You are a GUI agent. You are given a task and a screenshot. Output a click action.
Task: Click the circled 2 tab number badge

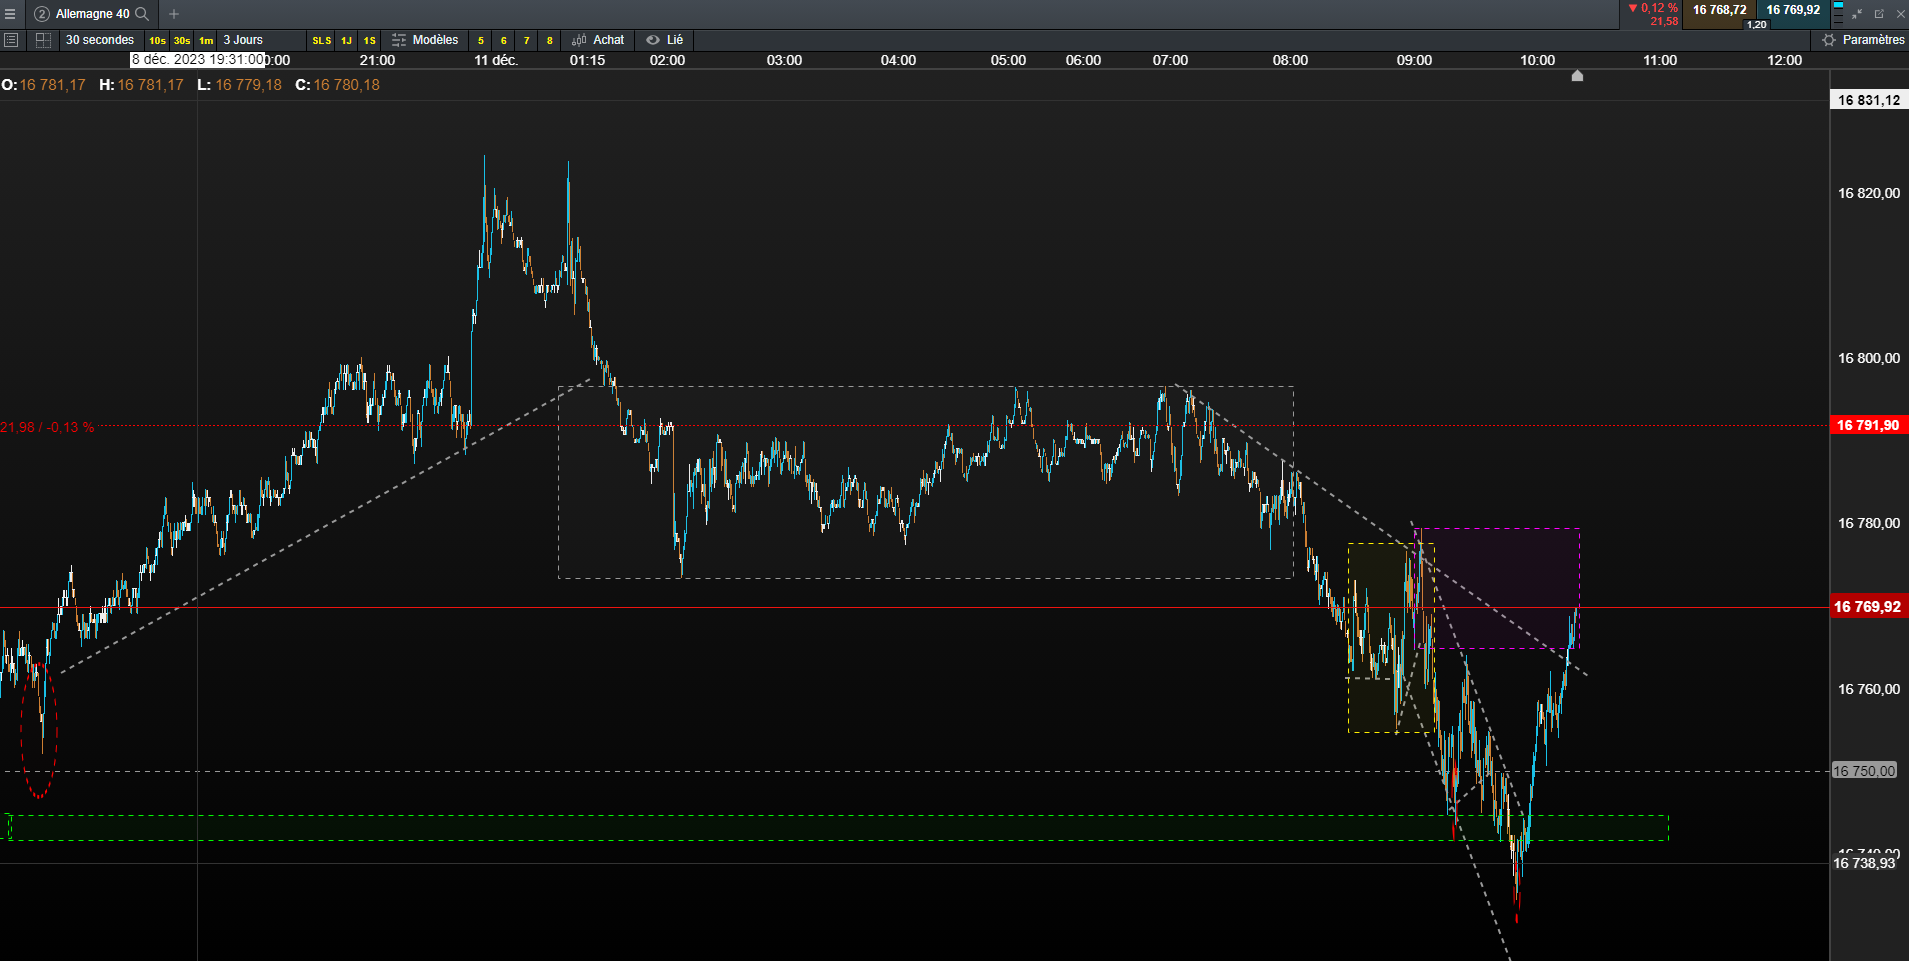(x=42, y=14)
